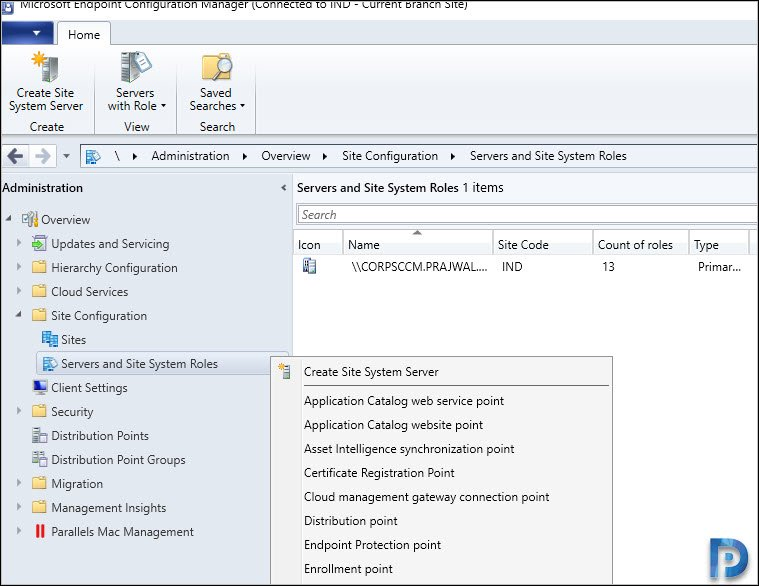Click Site Configuration in the breadcrumb path

[390, 156]
